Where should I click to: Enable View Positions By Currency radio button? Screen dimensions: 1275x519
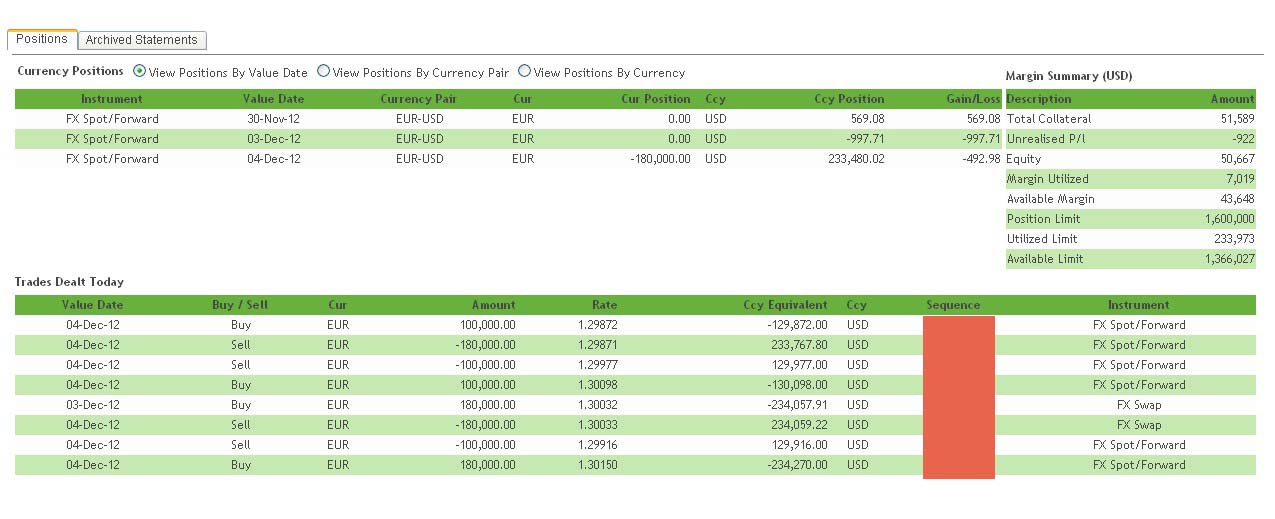[x=524, y=72]
